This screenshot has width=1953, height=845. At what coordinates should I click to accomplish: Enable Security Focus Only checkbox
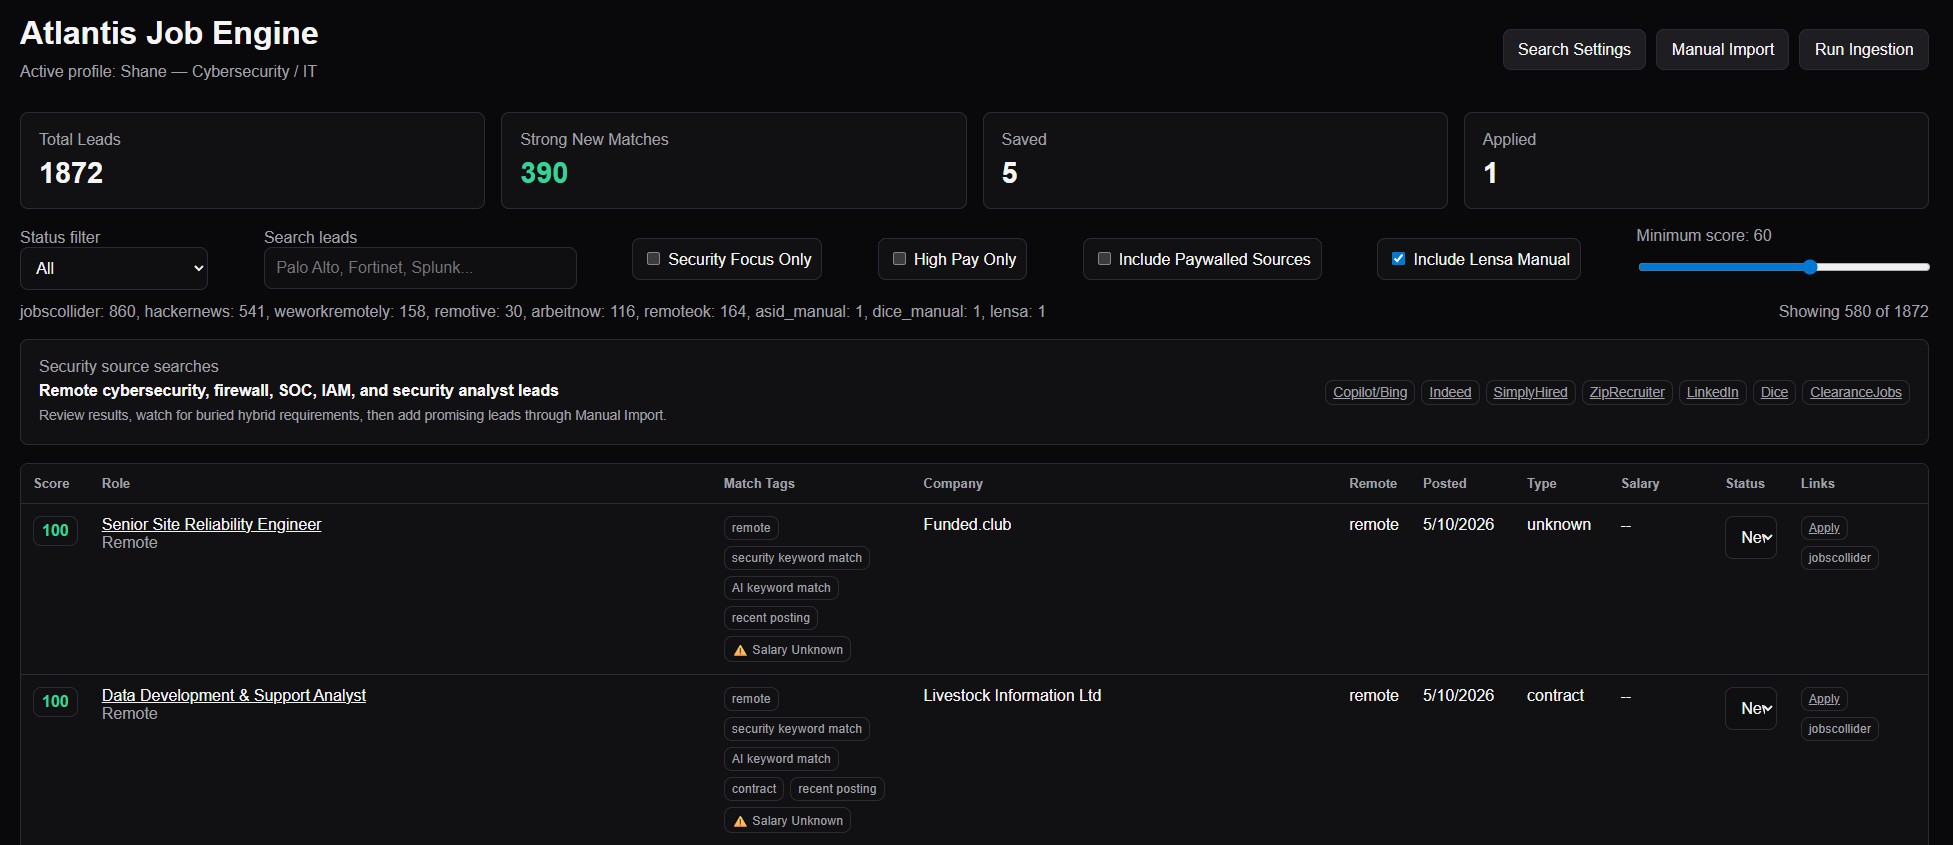[653, 259]
